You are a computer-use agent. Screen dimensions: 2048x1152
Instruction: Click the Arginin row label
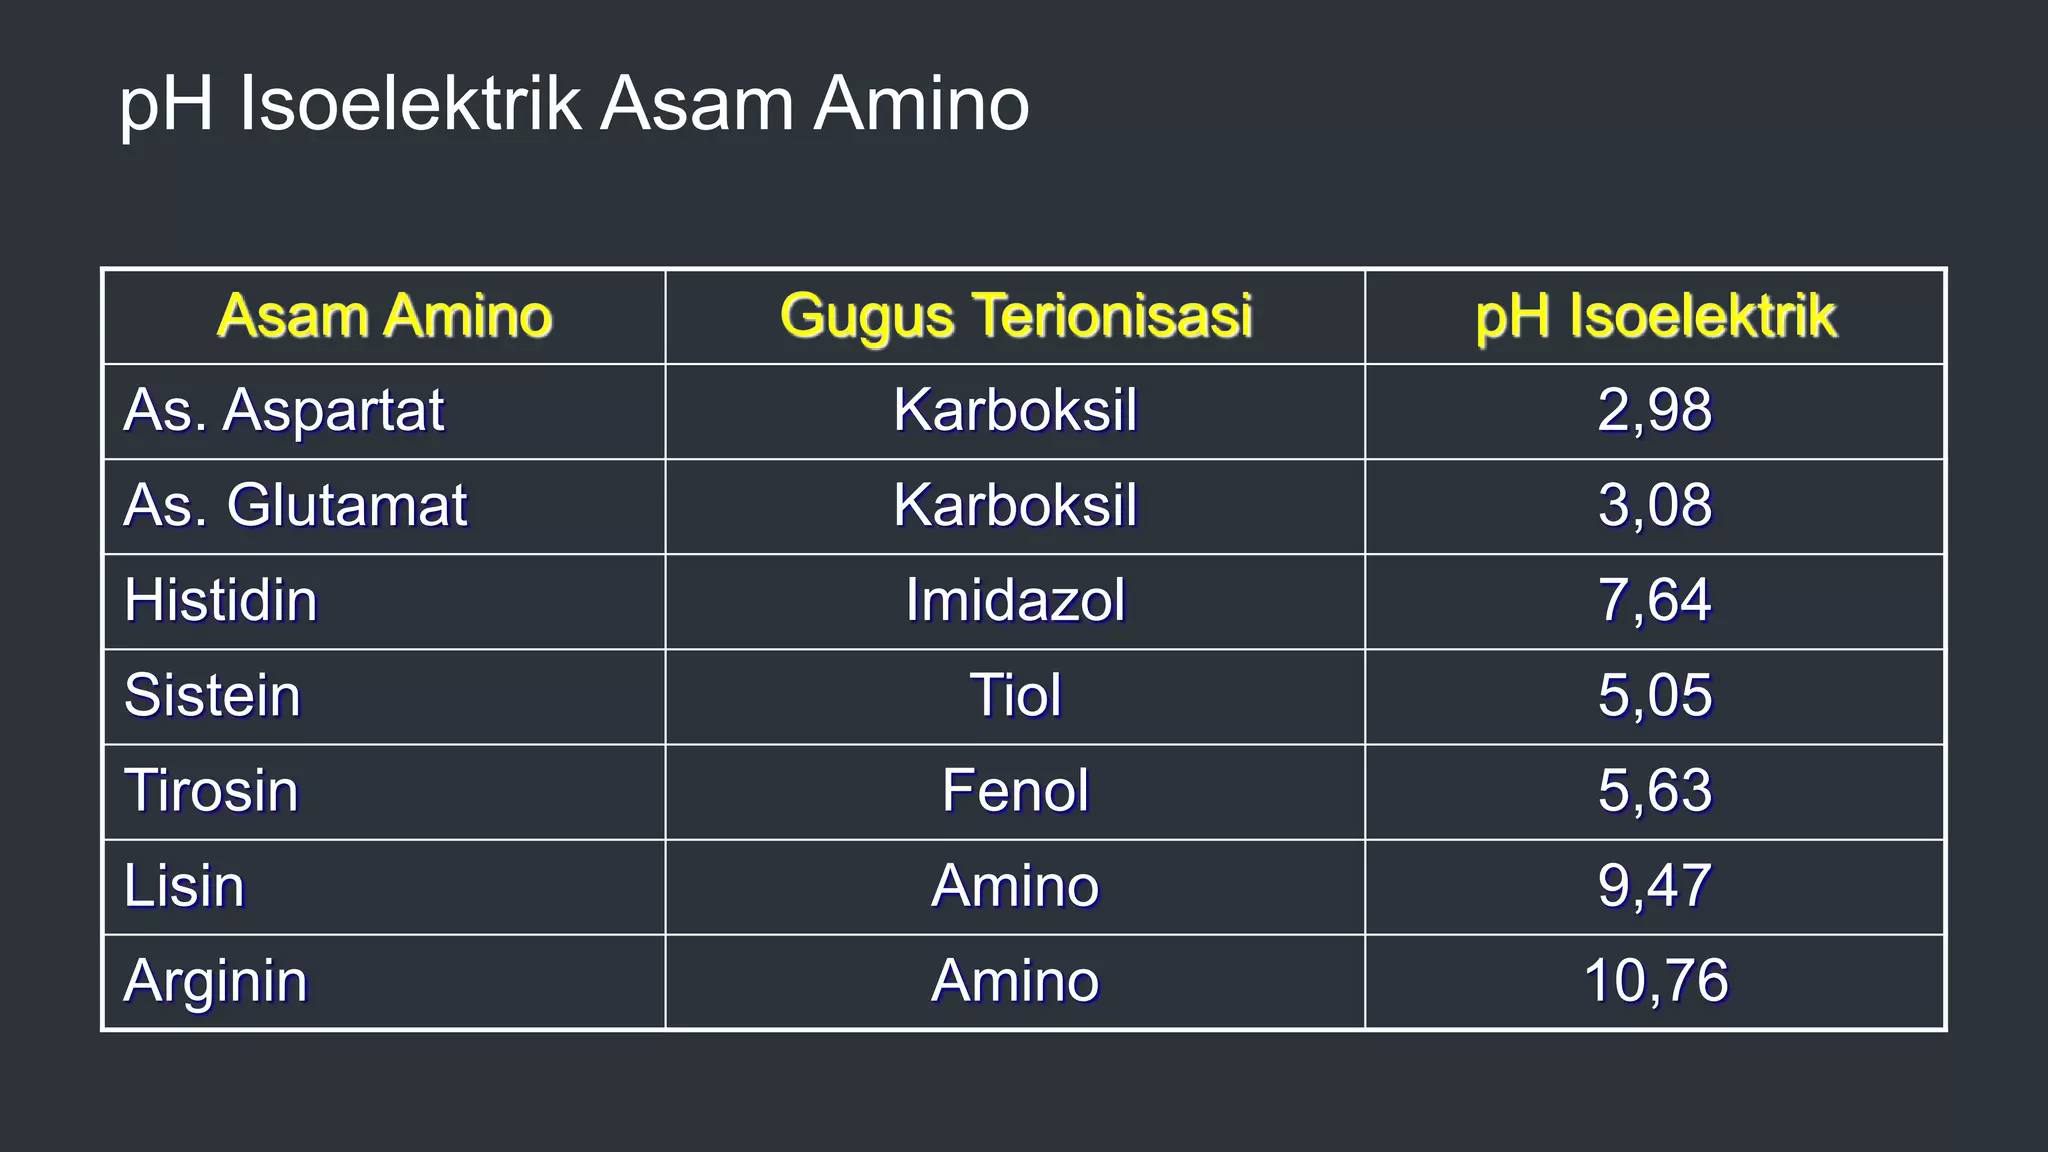pos(216,982)
